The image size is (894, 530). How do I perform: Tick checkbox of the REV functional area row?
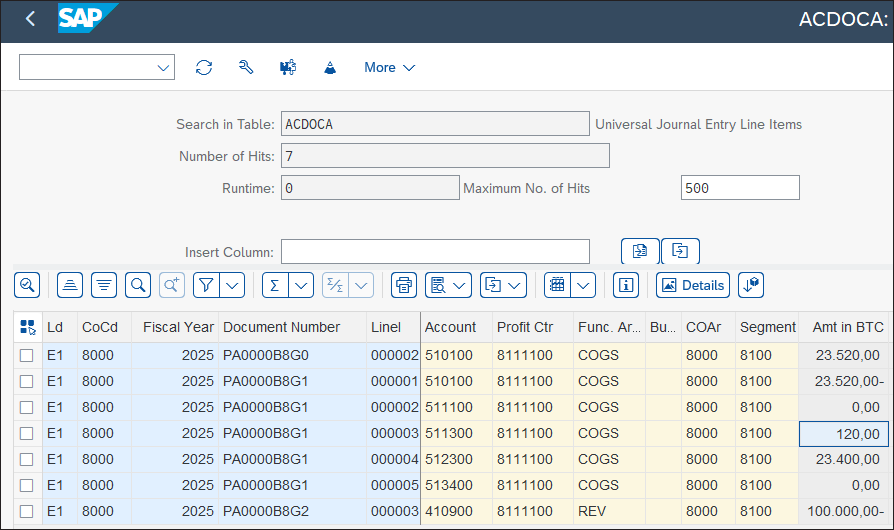point(27,511)
